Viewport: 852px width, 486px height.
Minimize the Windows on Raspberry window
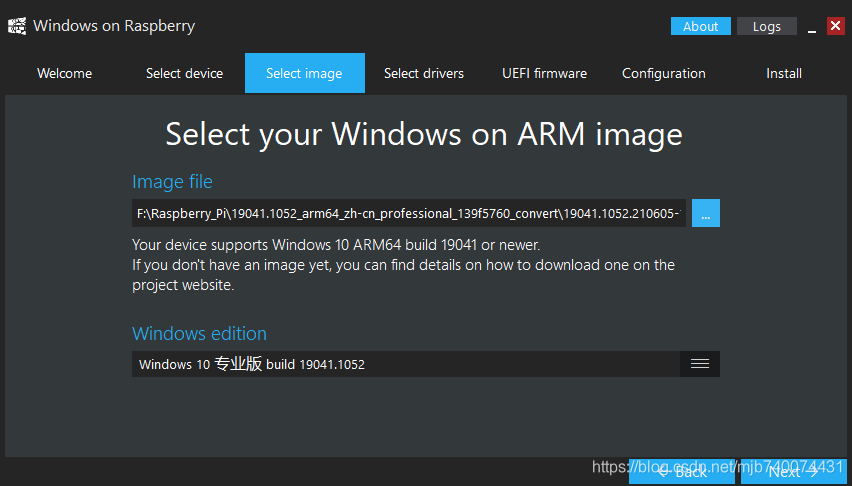(x=811, y=28)
